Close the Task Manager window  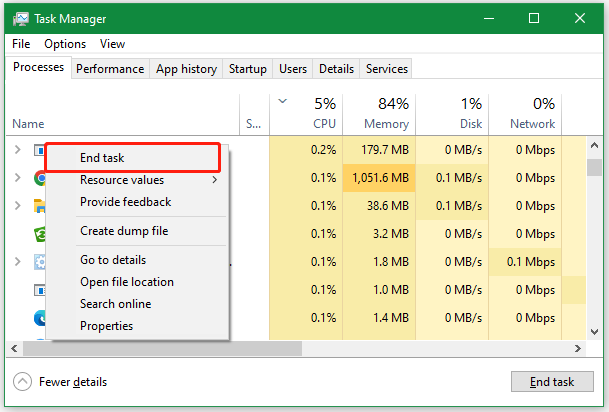(580, 18)
